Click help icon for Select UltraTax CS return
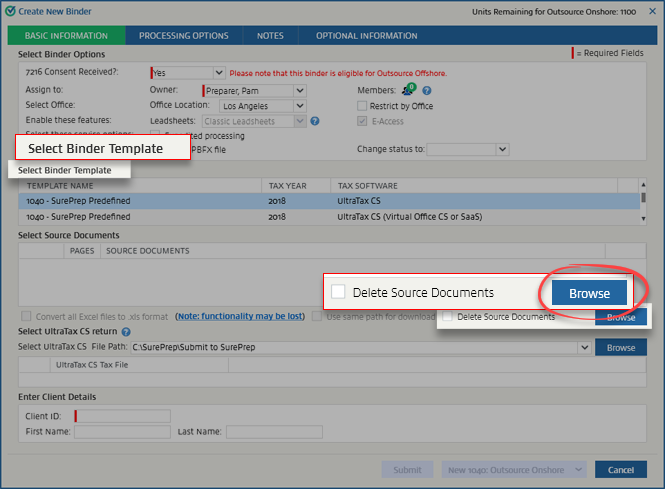Viewport: 665px width, 489px height. coord(126,331)
